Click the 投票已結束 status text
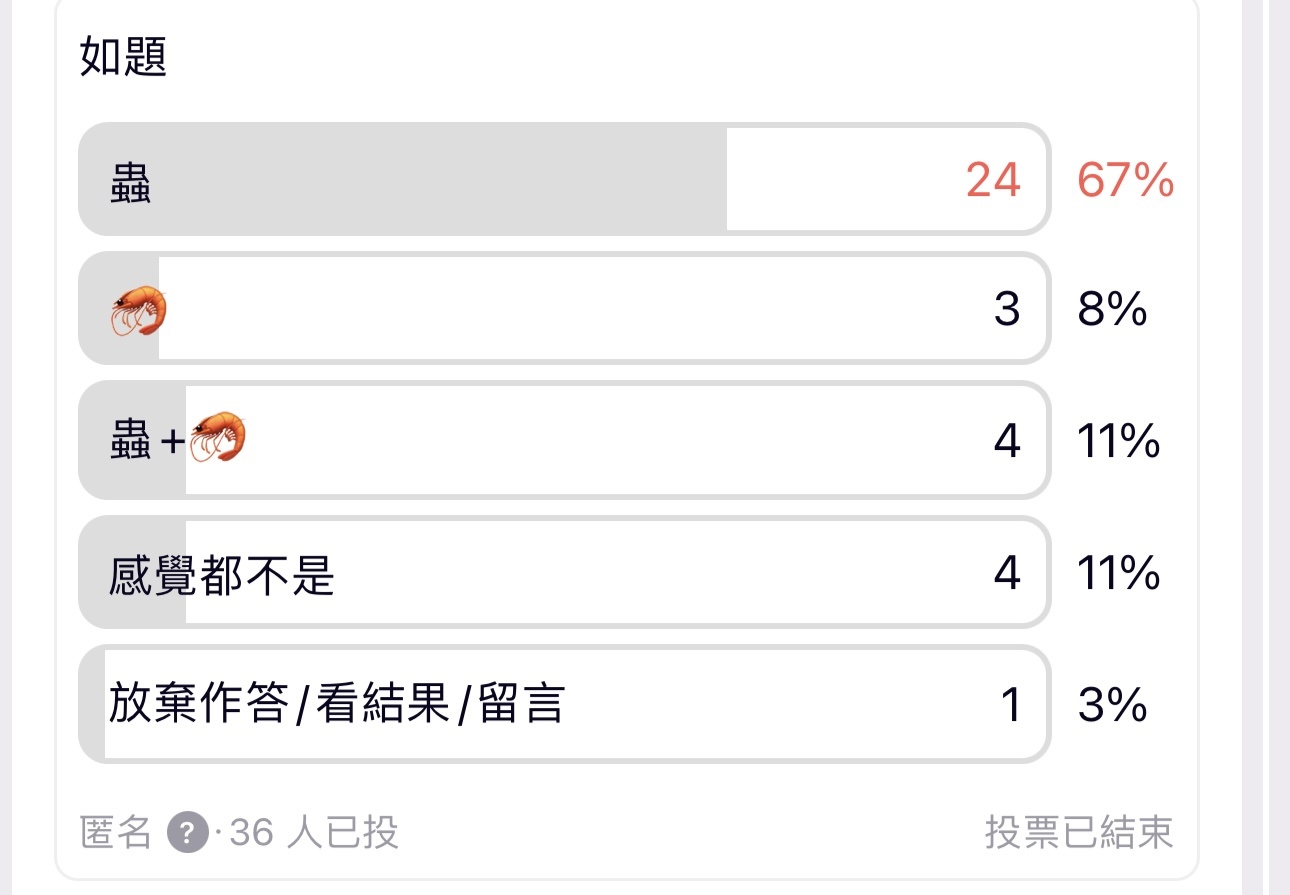Screen dimensions: 1290x895 point(1079,832)
